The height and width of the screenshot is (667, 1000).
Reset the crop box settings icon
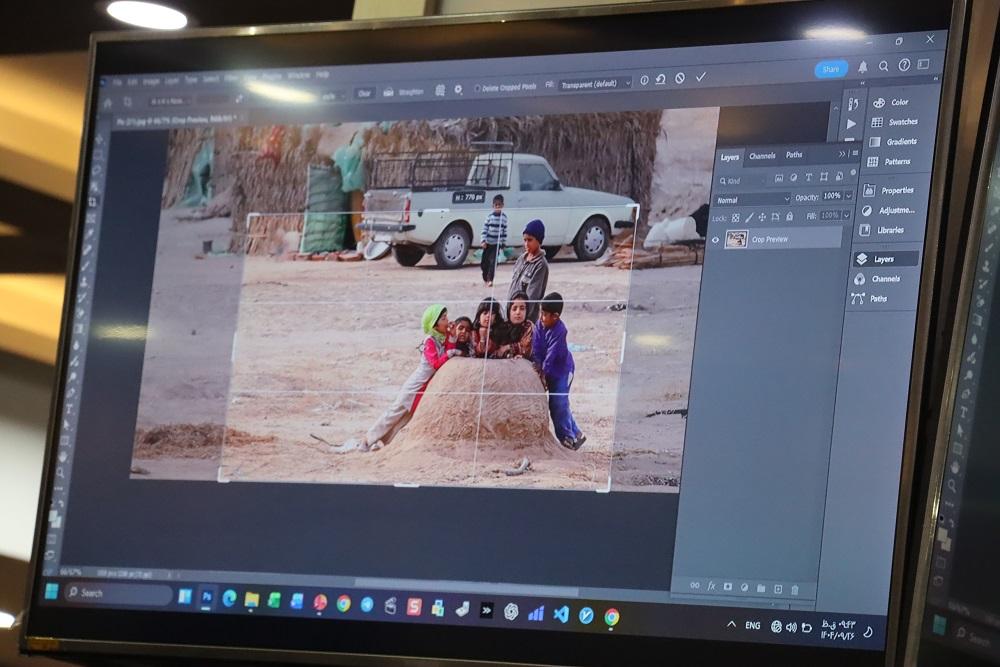[661, 80]
